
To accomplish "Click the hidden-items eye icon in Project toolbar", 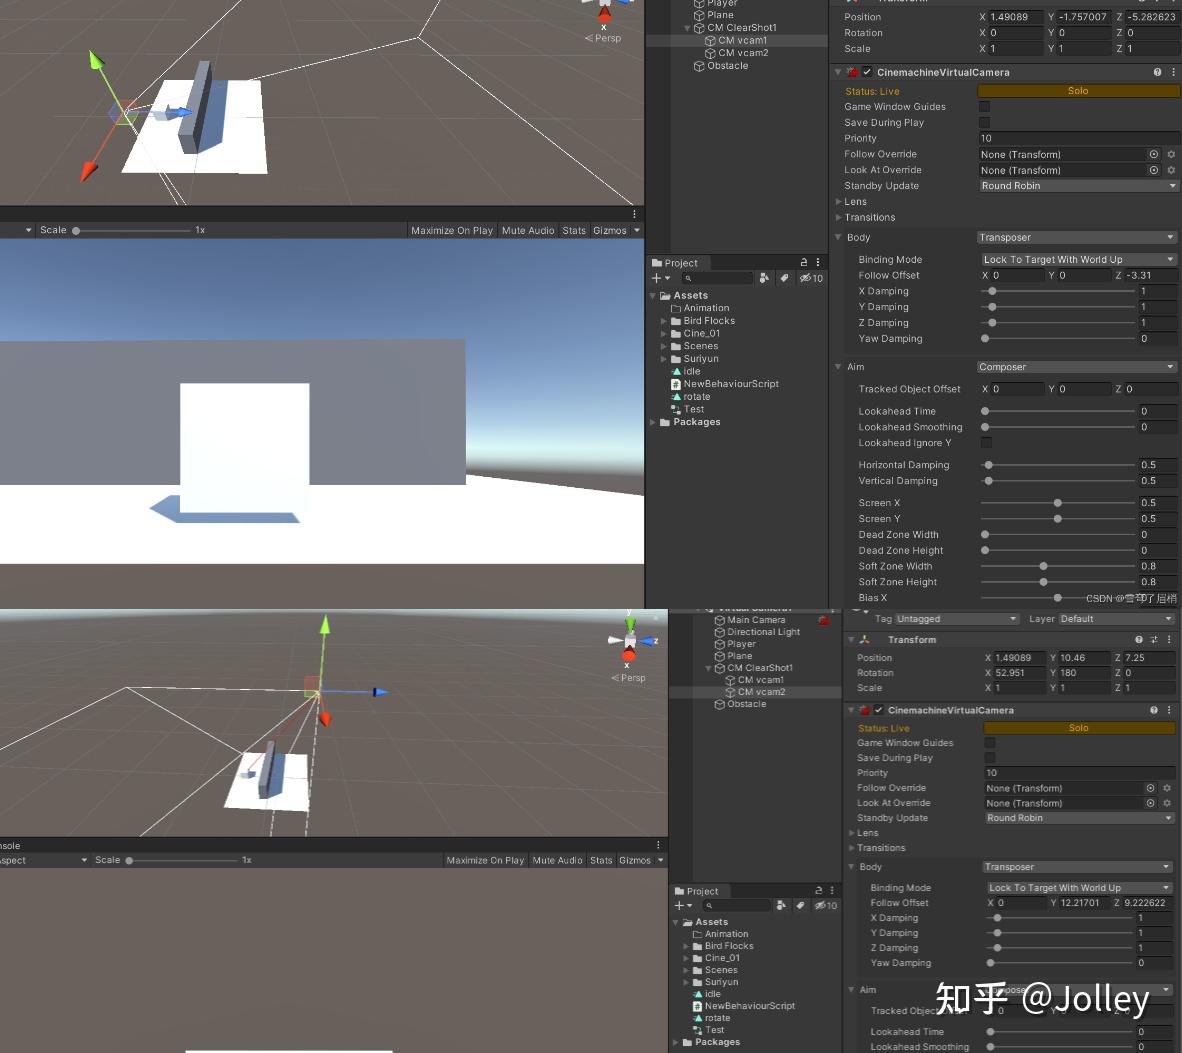I will pos(808,278).
